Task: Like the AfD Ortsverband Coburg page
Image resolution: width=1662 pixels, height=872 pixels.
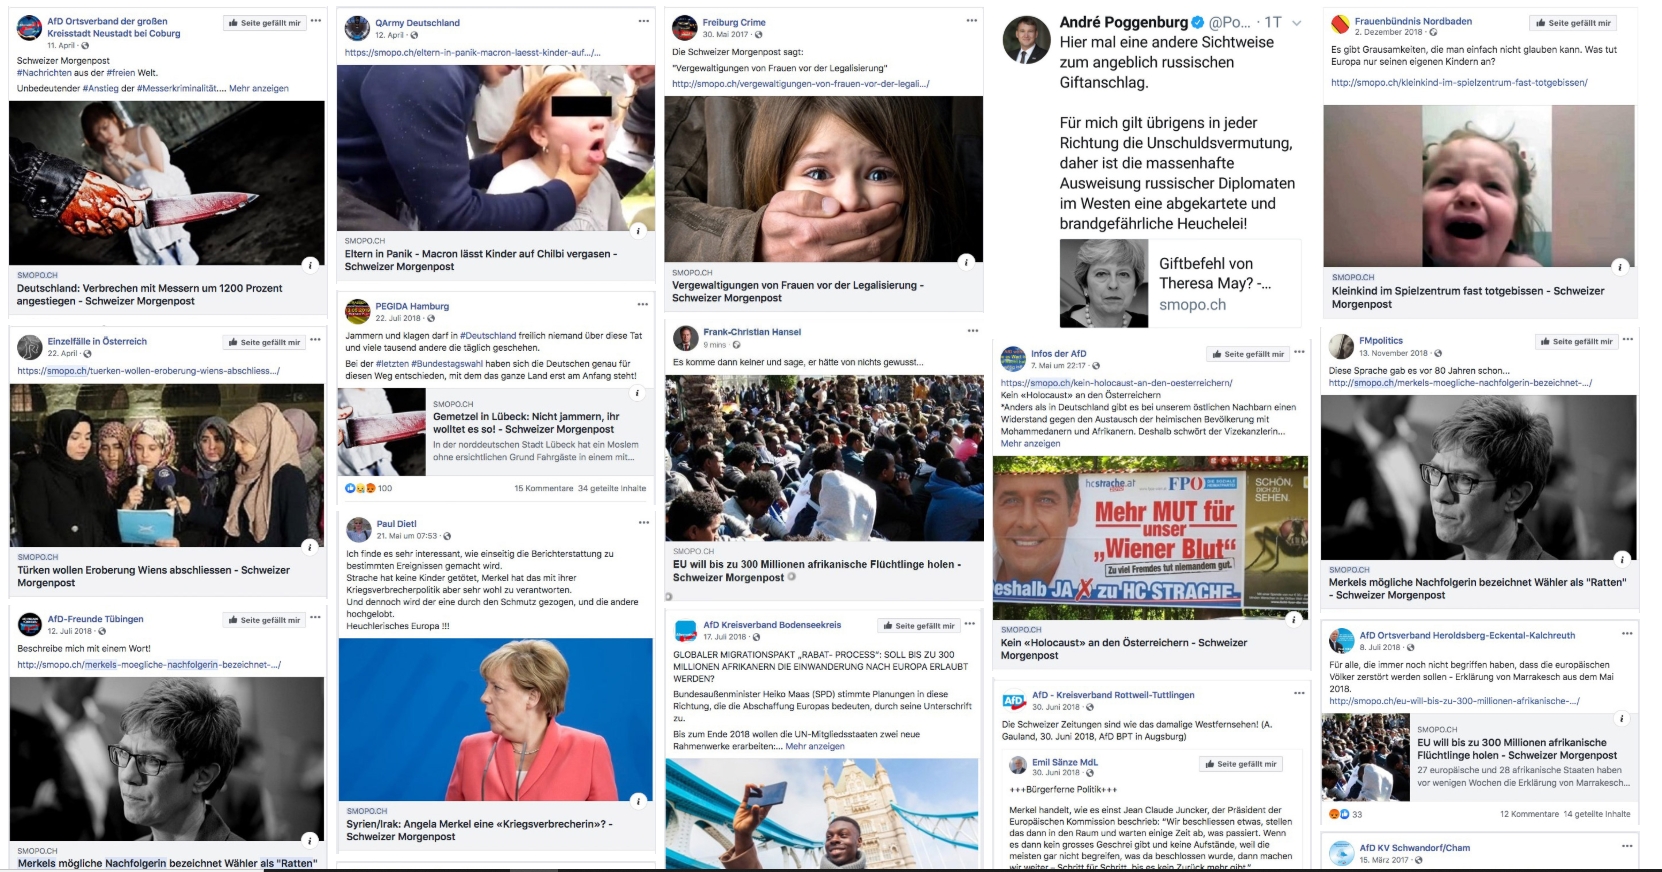Action: point(264,23)
